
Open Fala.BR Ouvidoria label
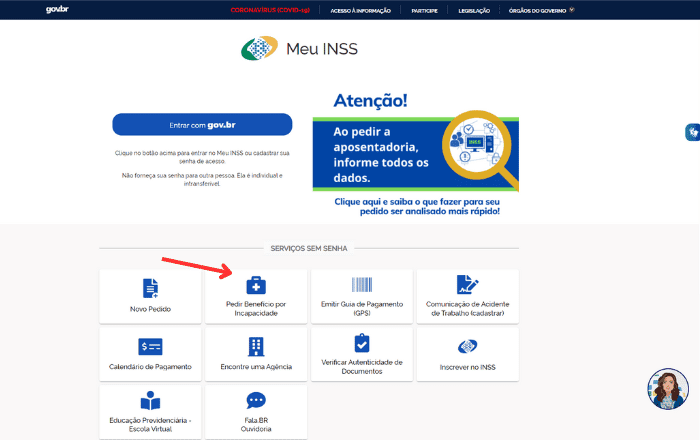click(x=256, y=424)
